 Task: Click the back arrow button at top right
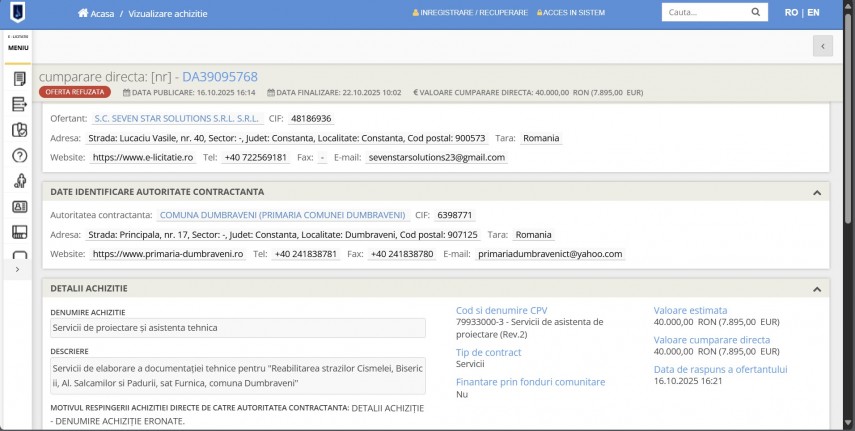click(822, 46)
